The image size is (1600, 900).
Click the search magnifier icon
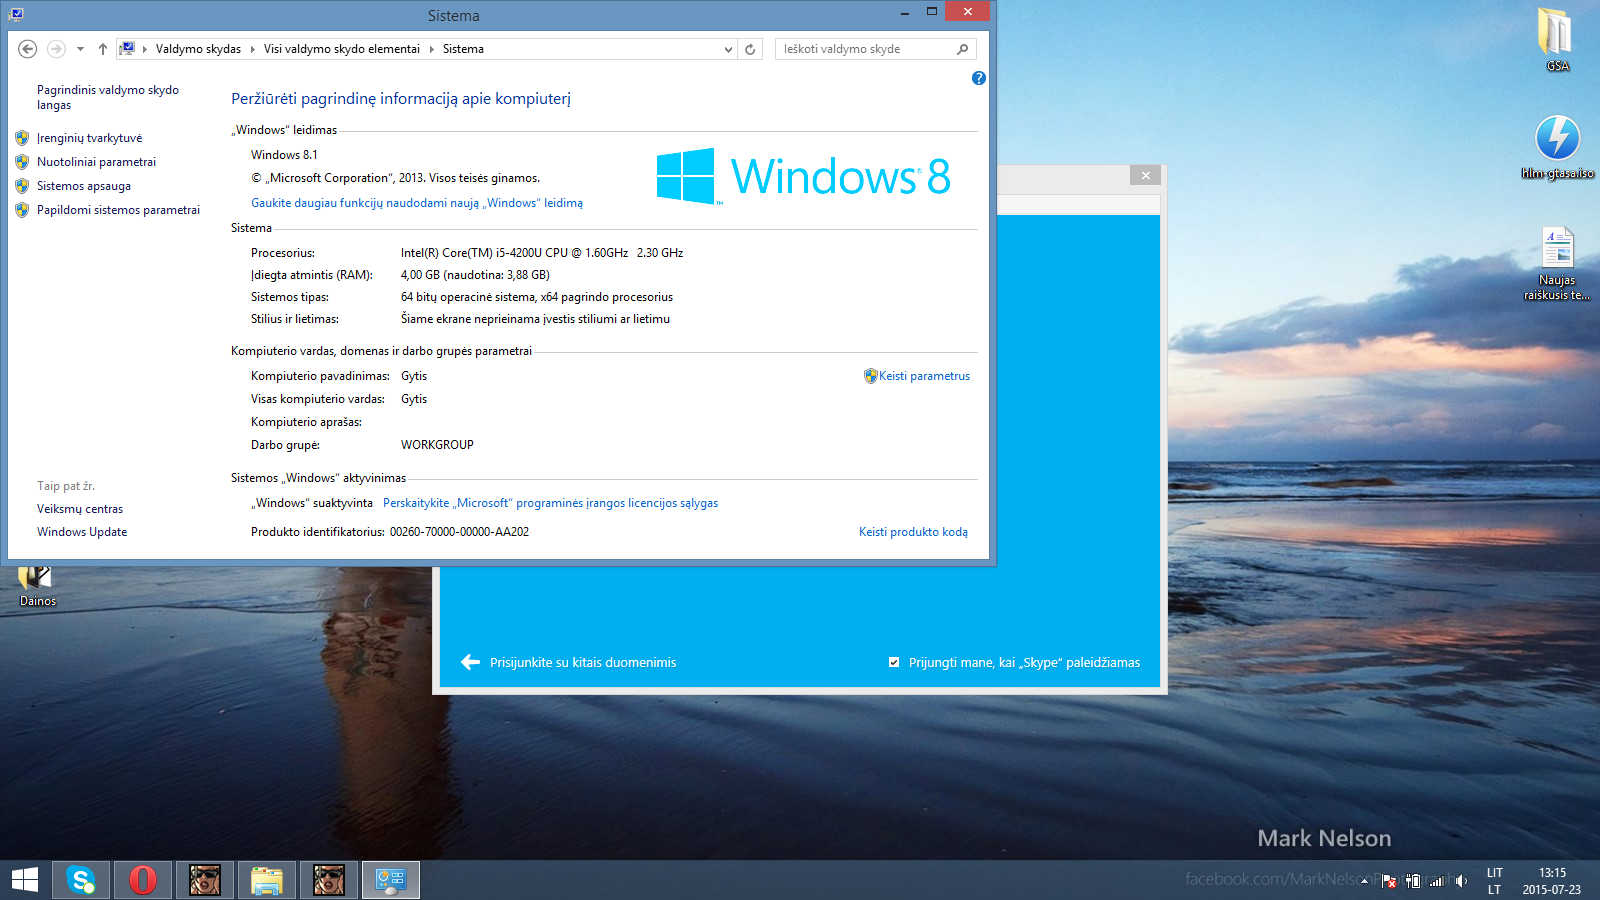(963, 49)
